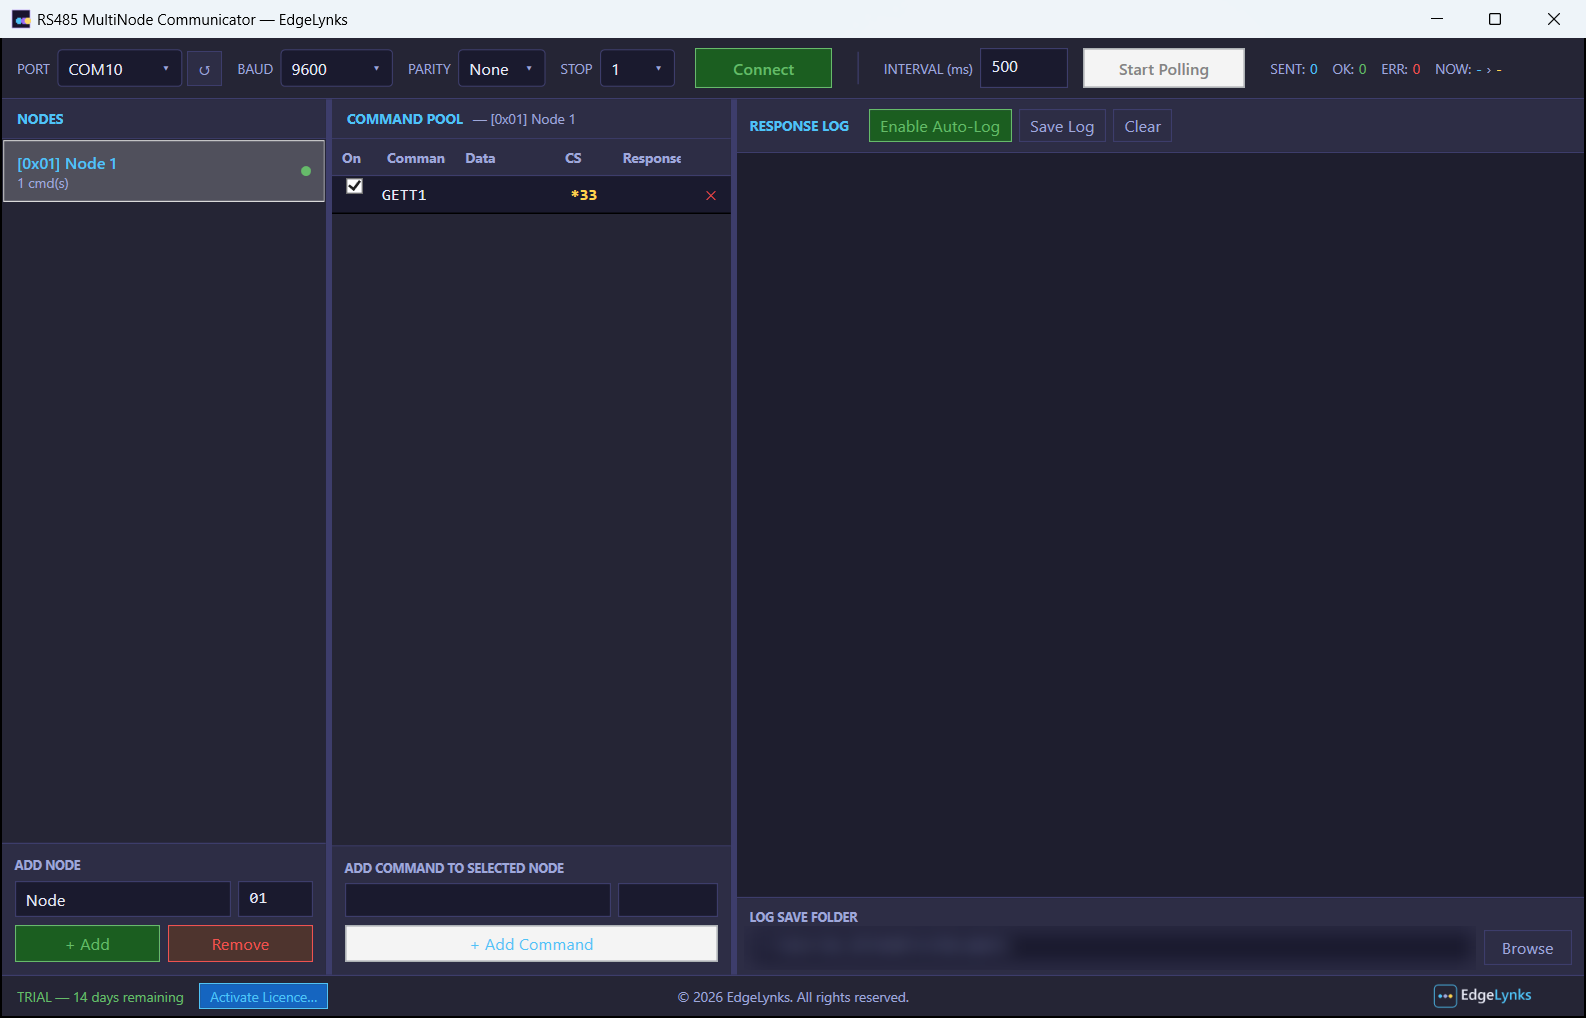Click the SENT: 0 counter
1586x1018 pixels.
(1294, 69)
